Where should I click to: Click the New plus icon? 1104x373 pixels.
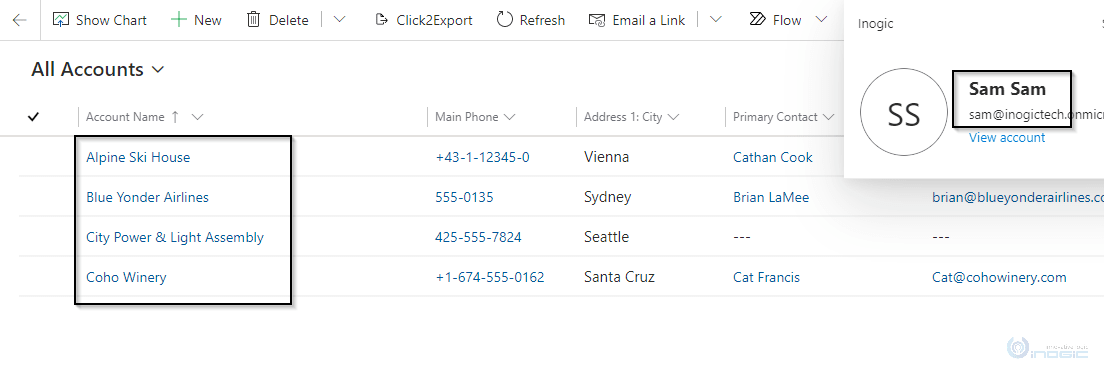point(179,20)
